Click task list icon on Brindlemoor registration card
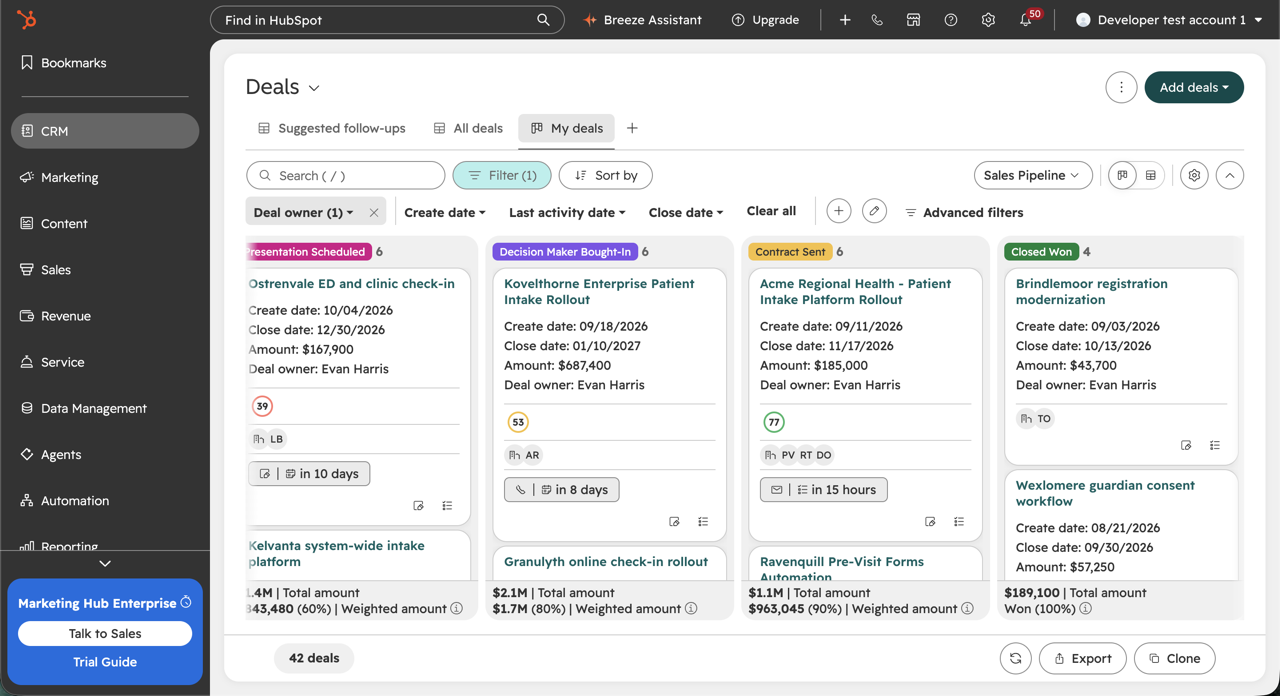Screen dimensions: 1280x696 tap(1215, 446)
